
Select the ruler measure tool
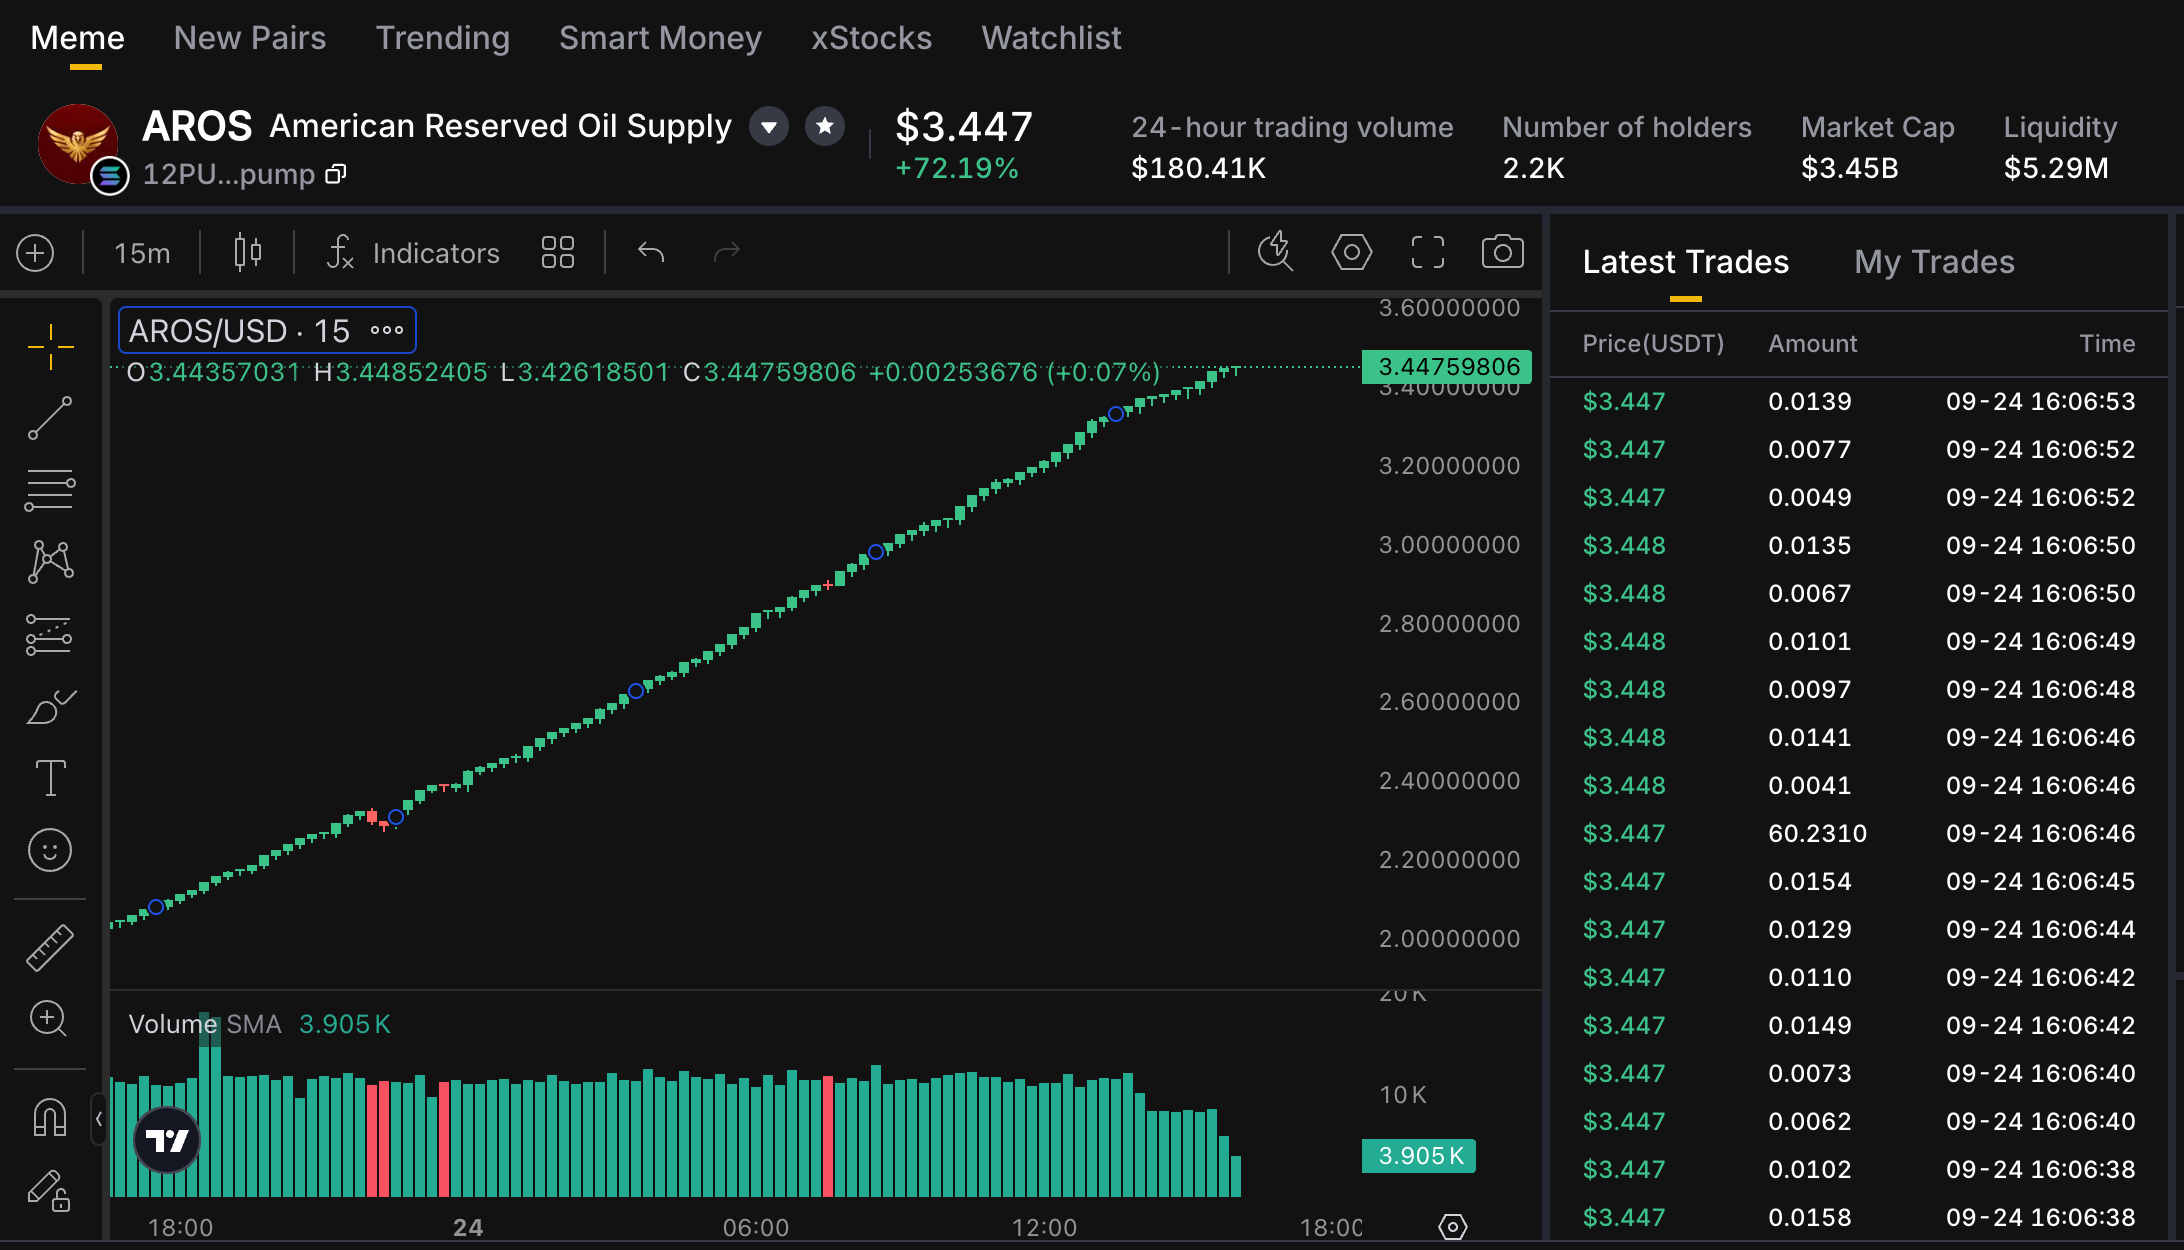point(50,947)
